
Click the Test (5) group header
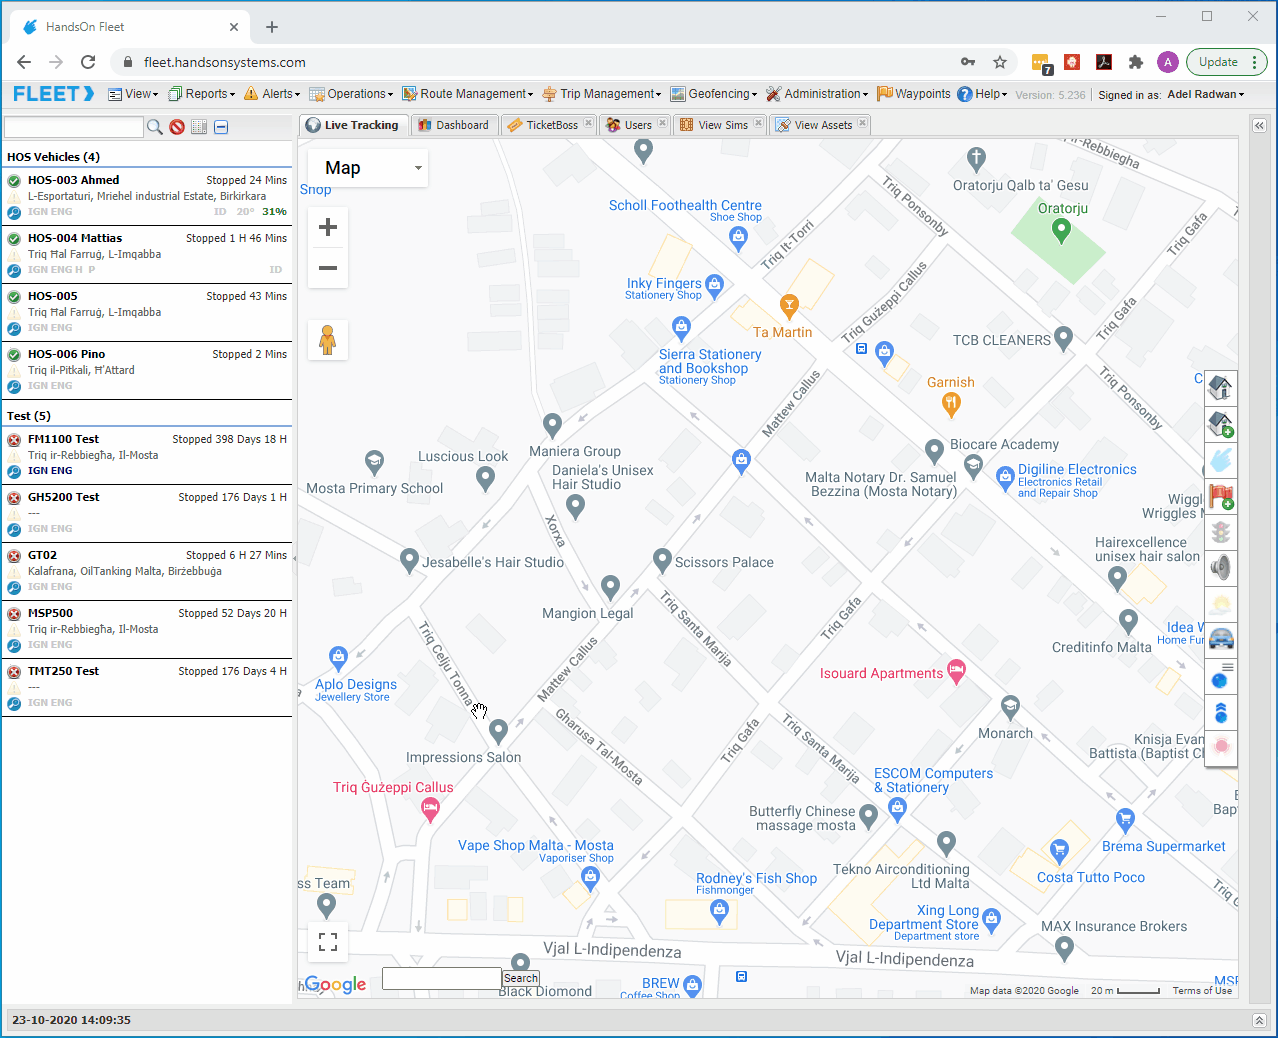(x=147, y=416)
